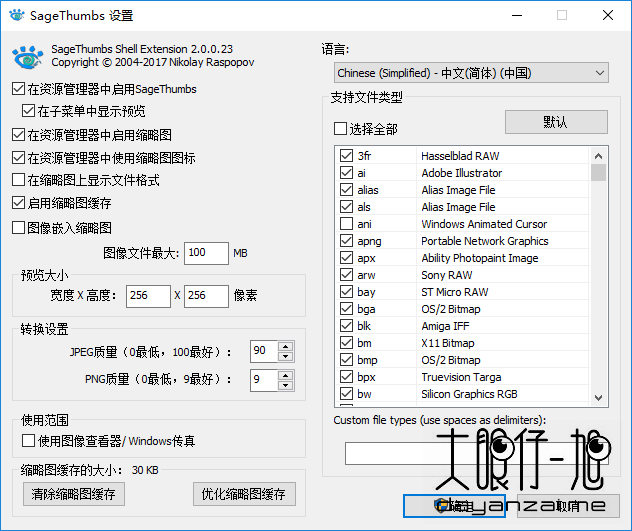Uncheck the als file type checkbox

coord(346,207)
